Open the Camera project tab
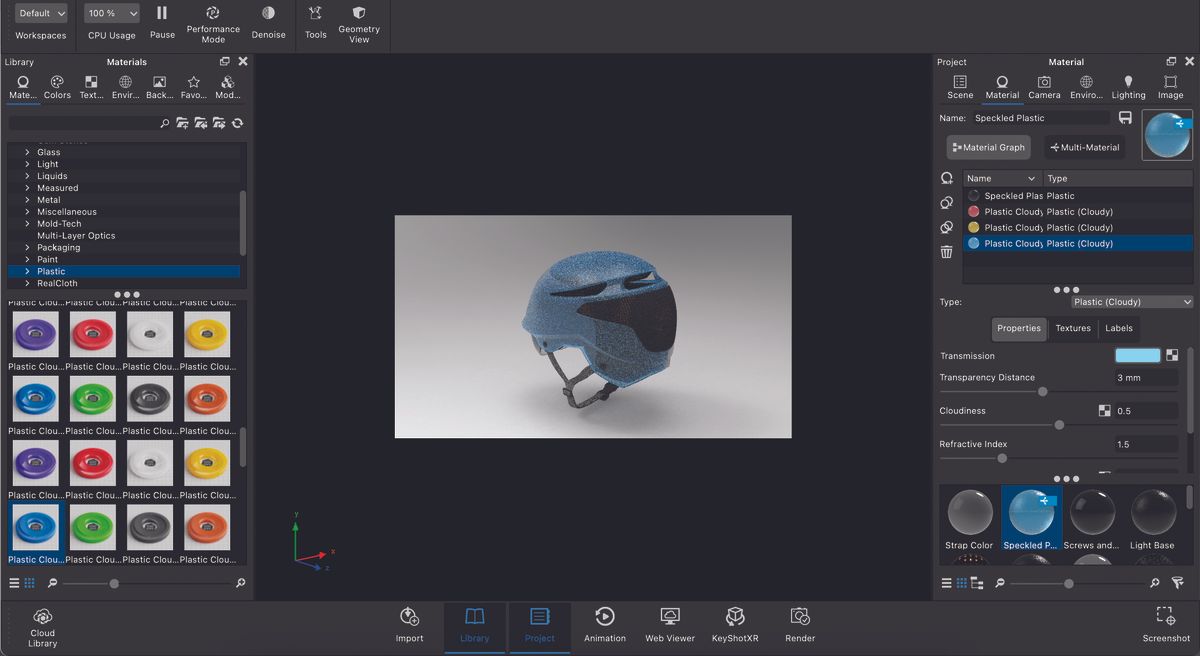1200x656 pixels. click(1044, 86)
